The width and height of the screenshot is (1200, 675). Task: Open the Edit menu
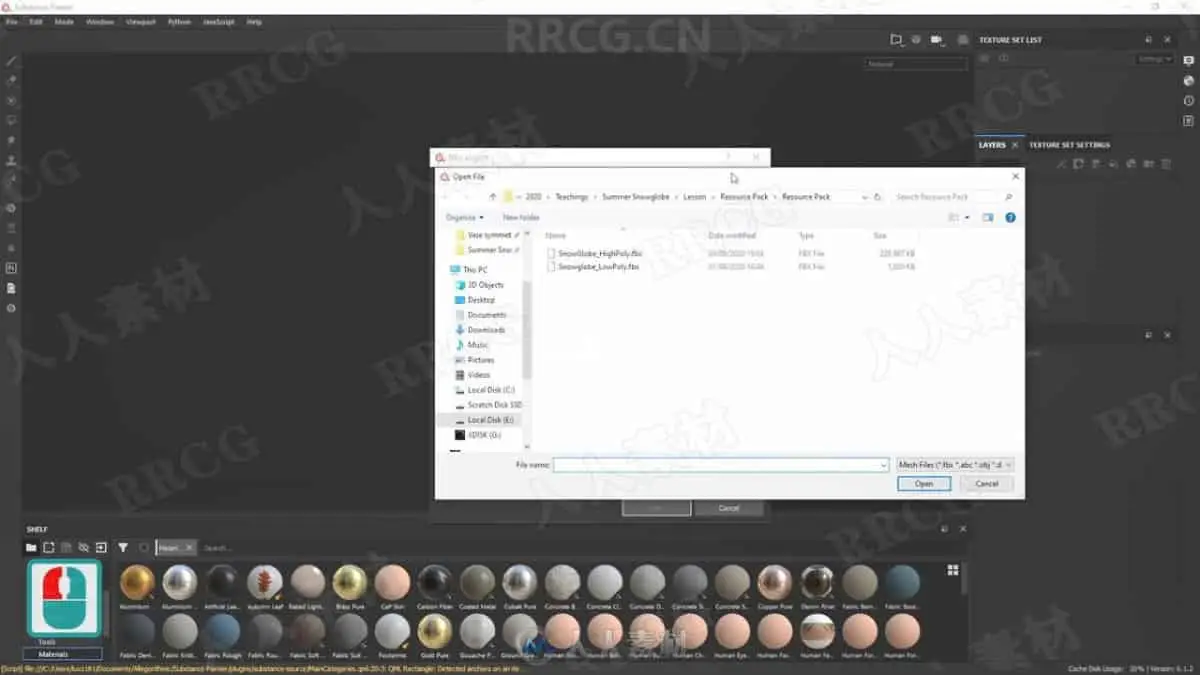pyautogui.click(x=36, y=21)
